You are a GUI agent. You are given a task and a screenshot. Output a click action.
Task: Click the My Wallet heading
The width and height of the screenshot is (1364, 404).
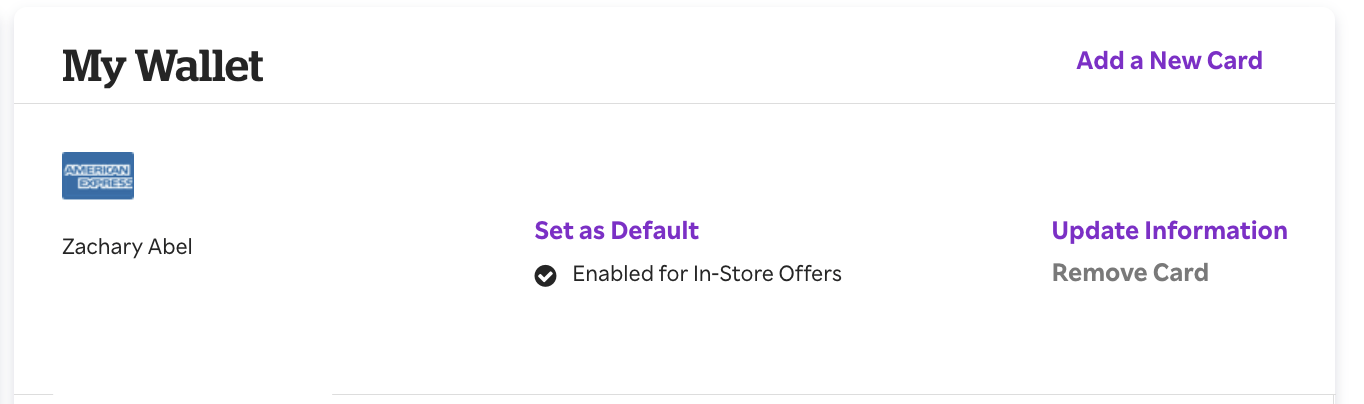point(163,66)
